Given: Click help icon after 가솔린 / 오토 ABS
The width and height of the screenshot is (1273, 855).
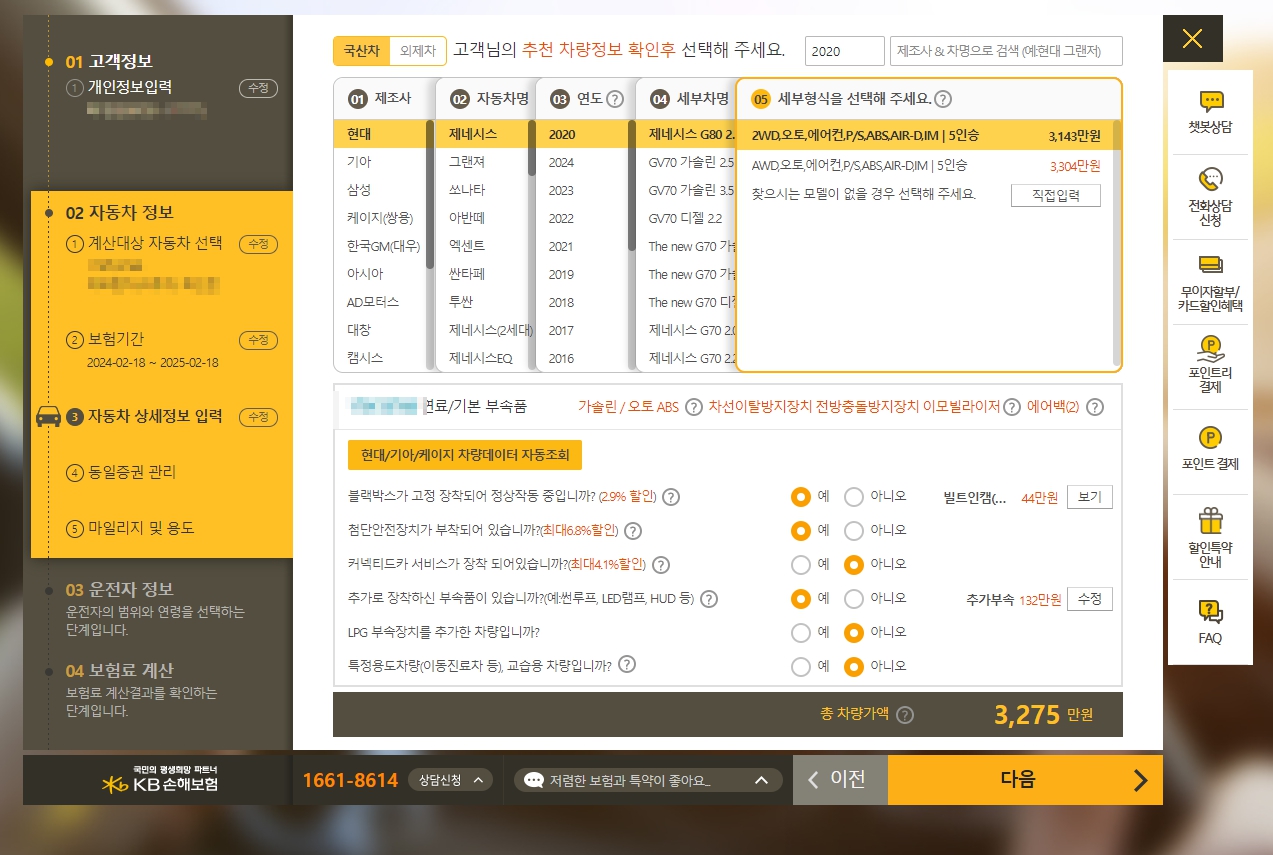Looking at the screenshot, I should coord(693,407).
